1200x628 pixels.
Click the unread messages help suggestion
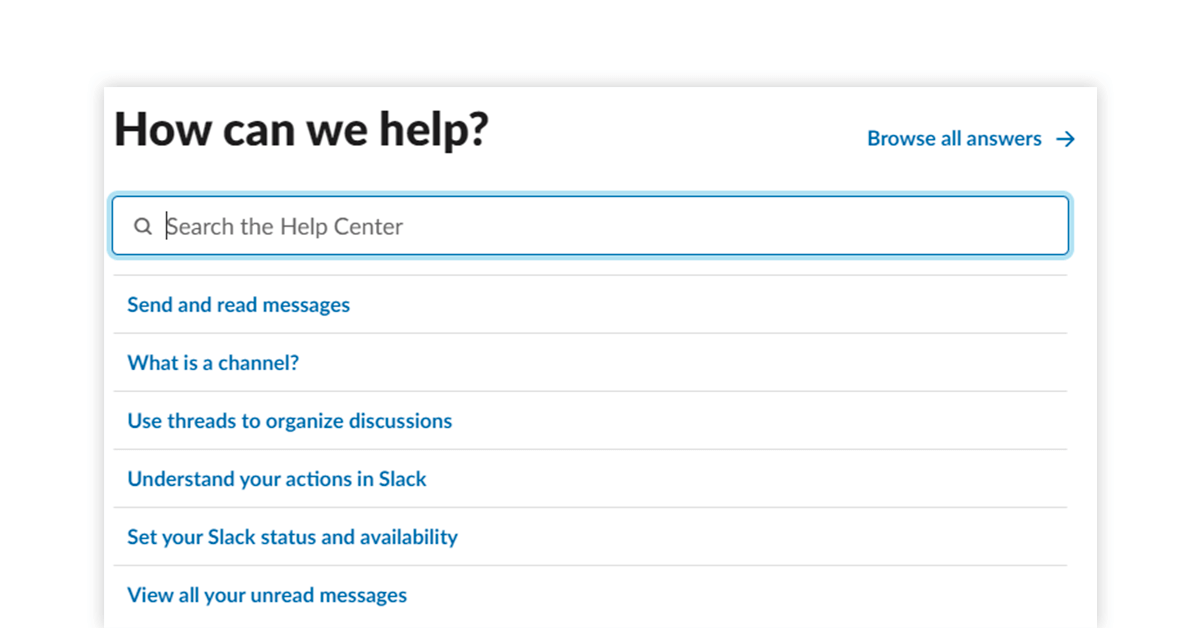pyautogui.click(x=267, y=595)
